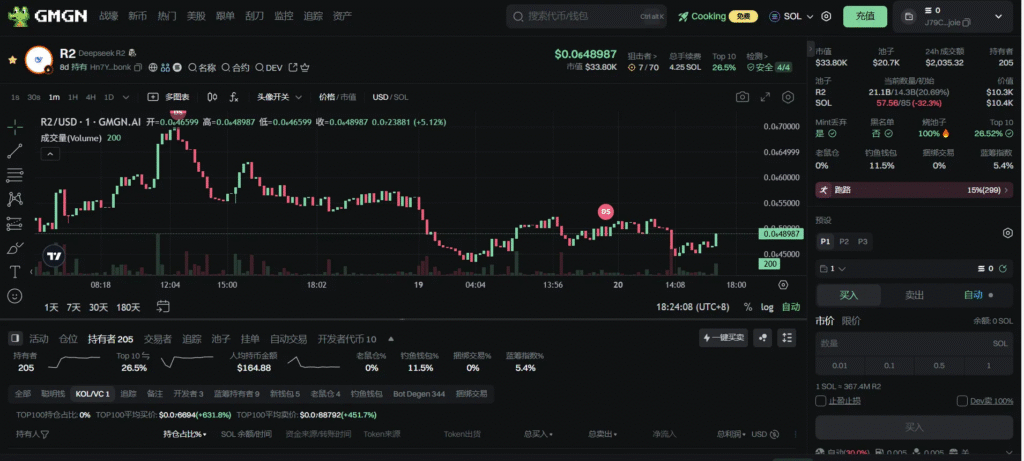Screen dimensions: 1024x461
Task: Open indicators via the fx icon
Action: (233, 97)
